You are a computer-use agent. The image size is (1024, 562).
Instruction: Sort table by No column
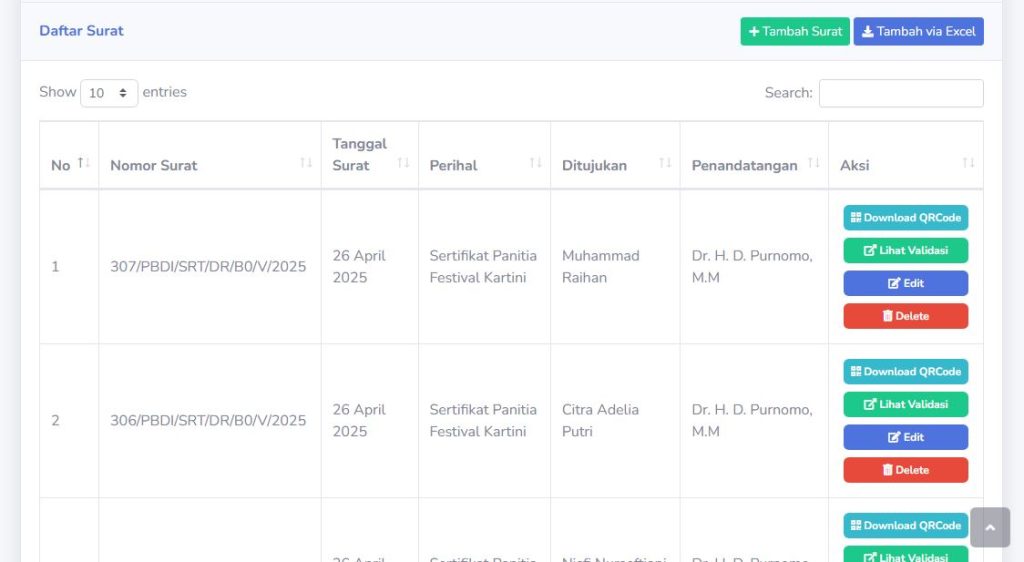[x=69, y=155]
